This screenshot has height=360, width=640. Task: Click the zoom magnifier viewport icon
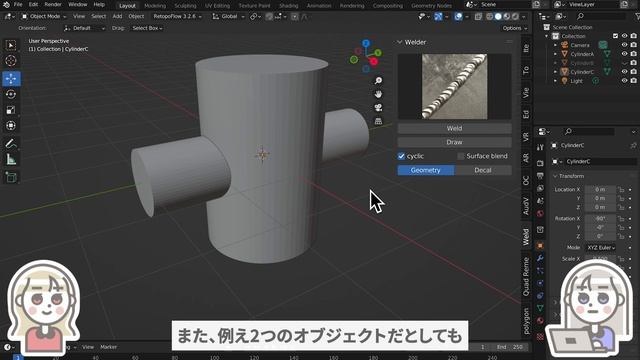(x=378, y=81)
